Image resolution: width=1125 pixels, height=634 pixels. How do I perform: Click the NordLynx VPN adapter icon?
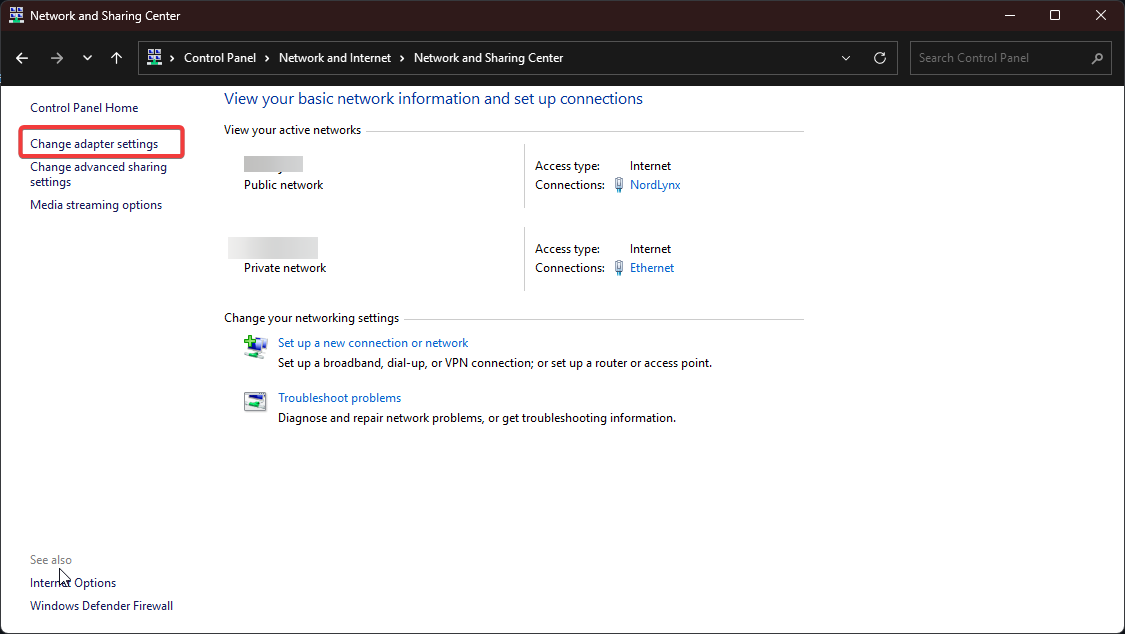pyautogui.click(x=619, y=184)
